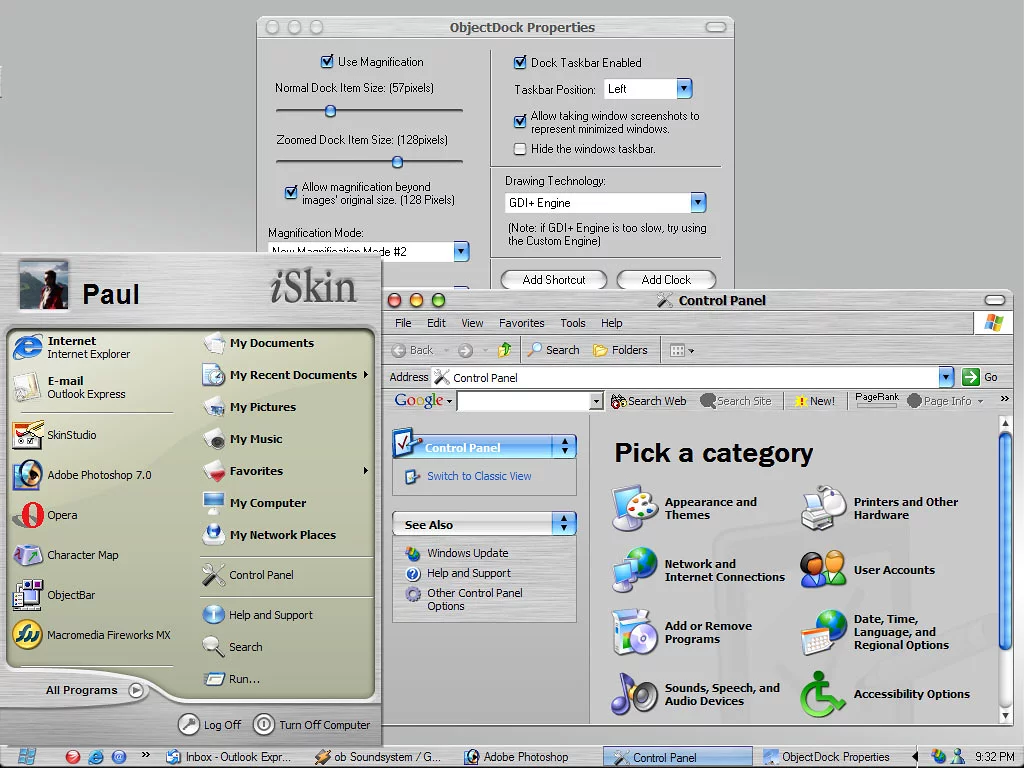Open the Appearance and Themes category icon
The height and width of the screenshot is (768, 1024).
tap(635, 508)
